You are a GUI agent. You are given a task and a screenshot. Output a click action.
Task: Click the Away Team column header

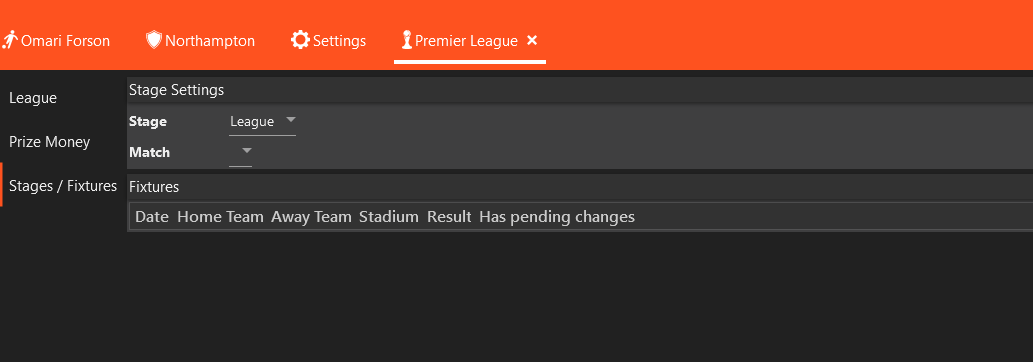point(312,216)
